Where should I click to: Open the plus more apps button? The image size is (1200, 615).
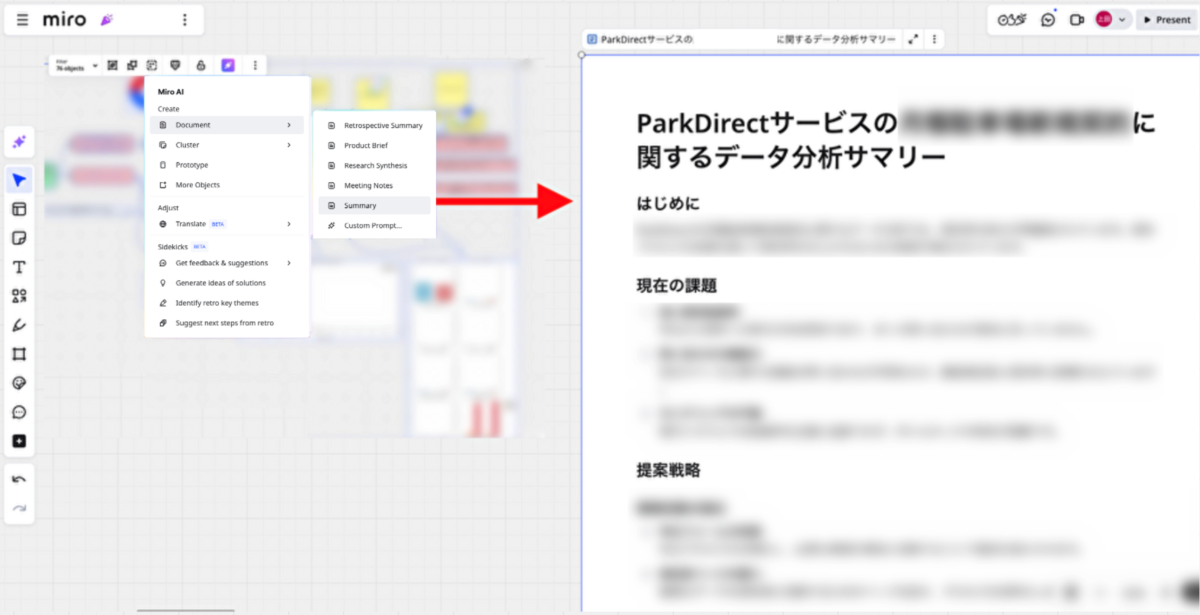(x=19, y=441)
